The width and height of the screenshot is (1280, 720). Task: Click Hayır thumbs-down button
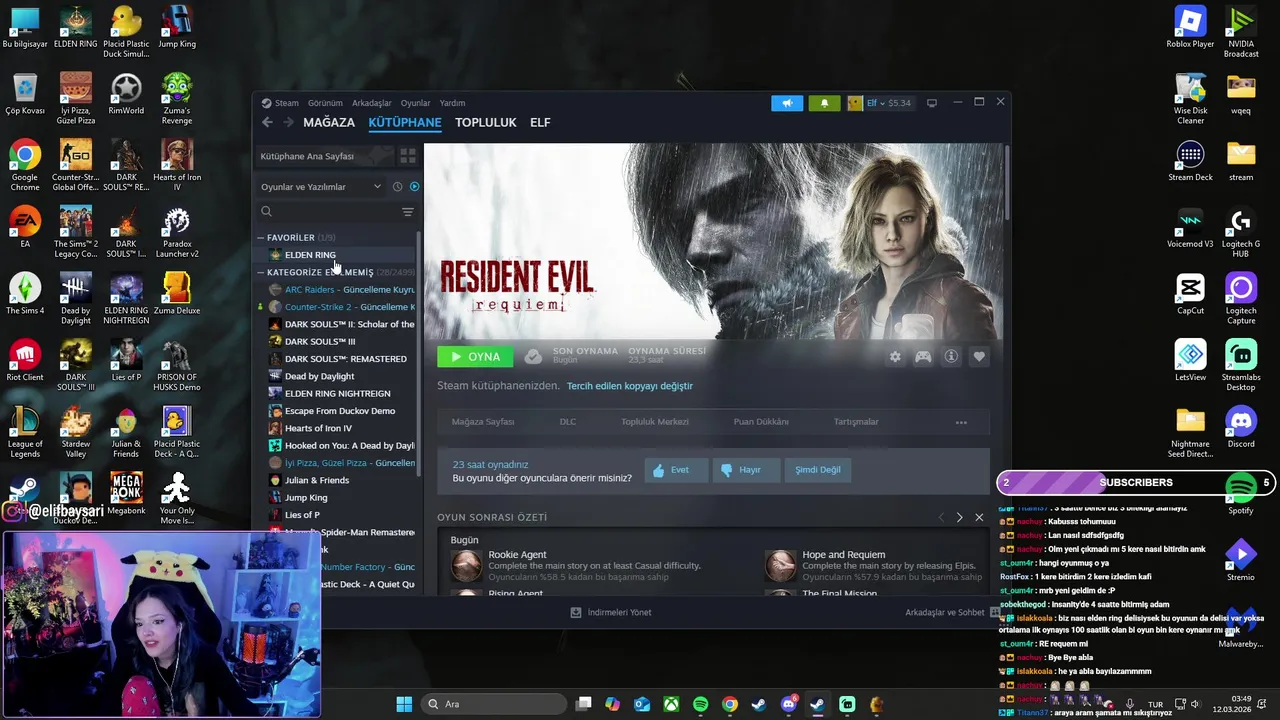[x=744, y=470]
